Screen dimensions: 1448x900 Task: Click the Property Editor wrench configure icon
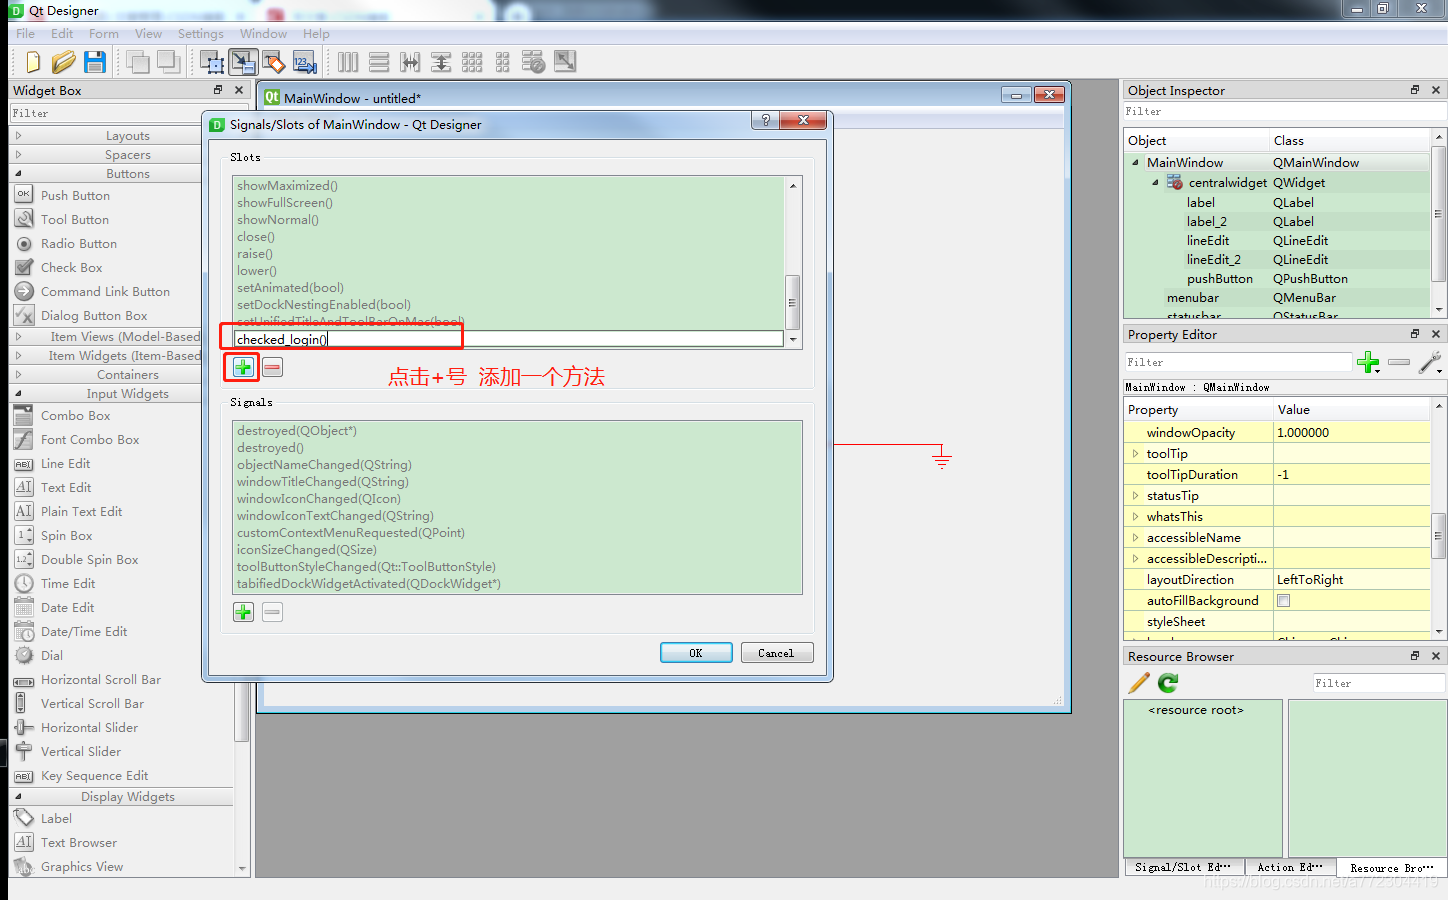1429,362
